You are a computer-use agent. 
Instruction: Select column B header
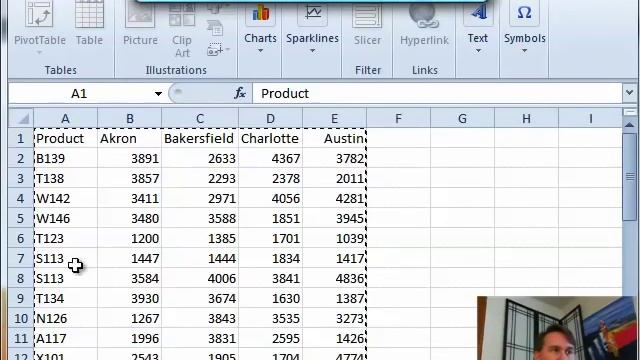129,118
